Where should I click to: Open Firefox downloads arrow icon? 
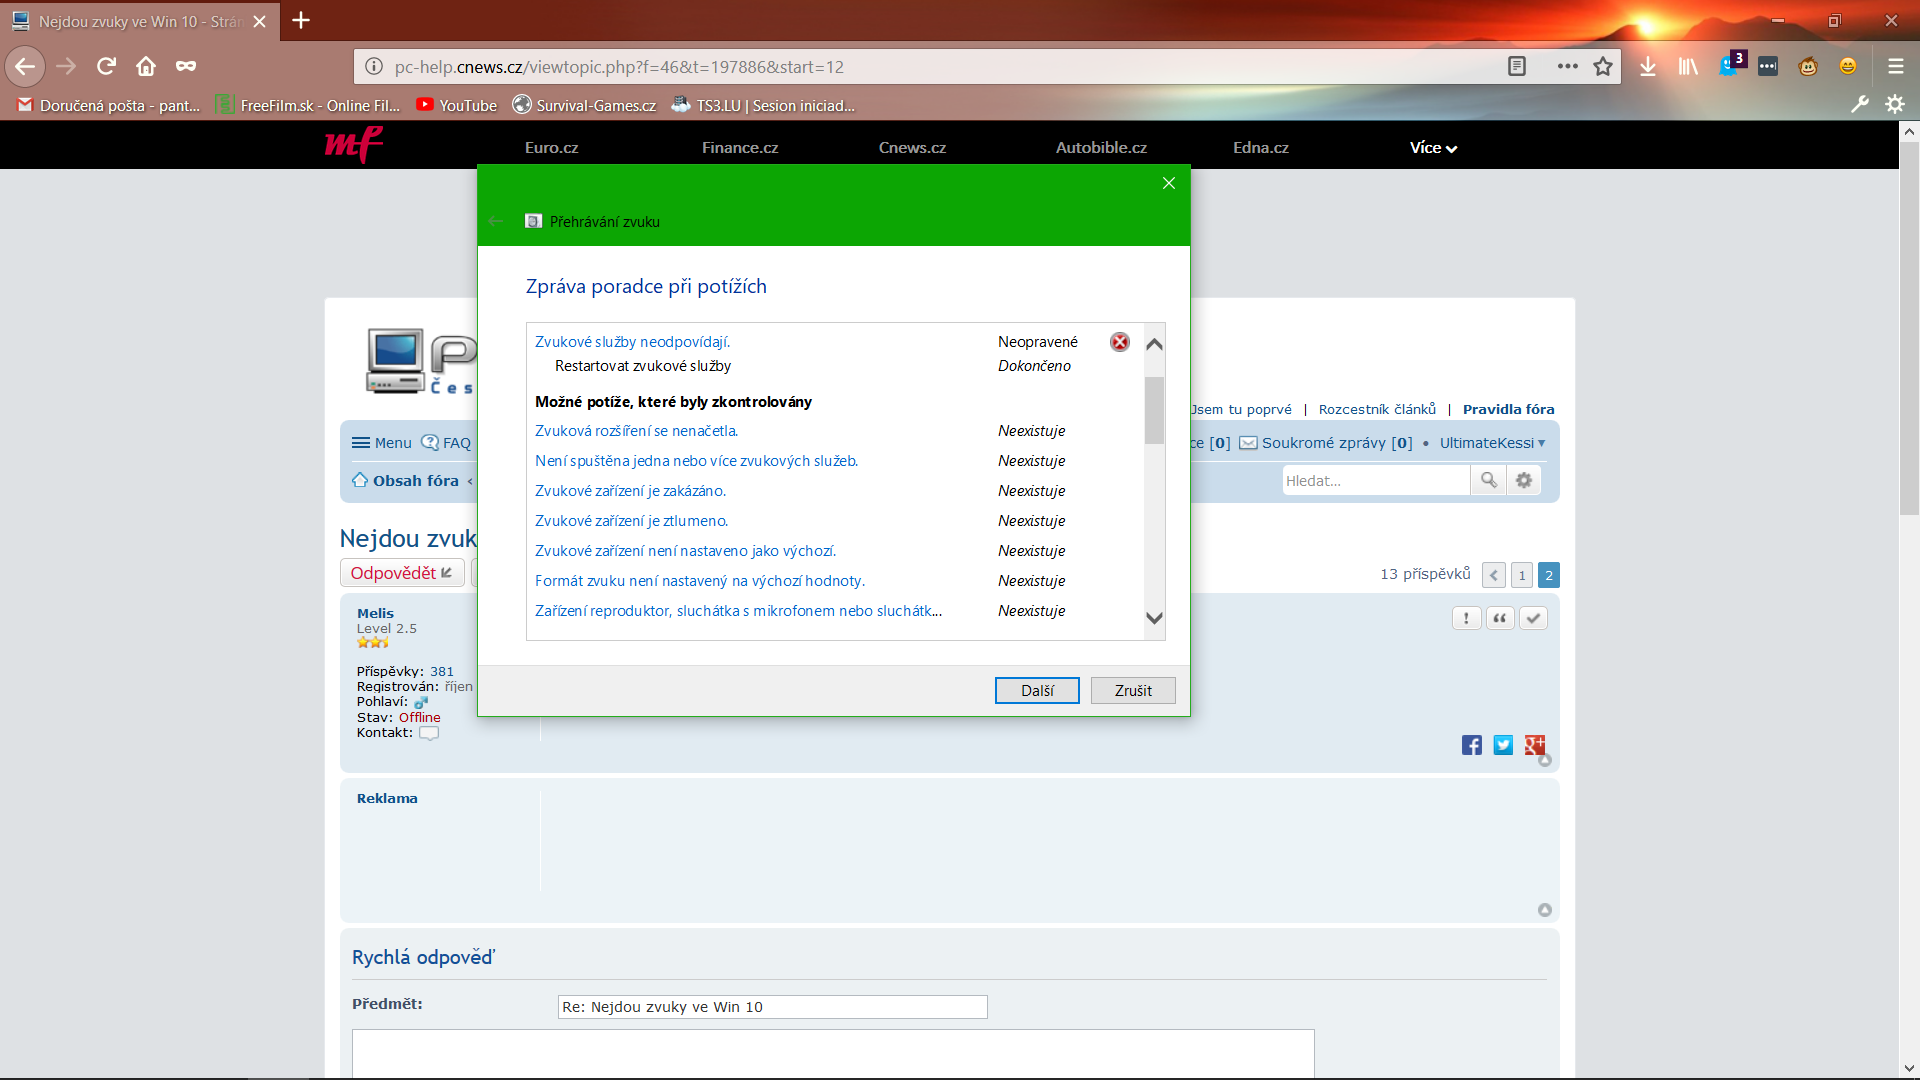point(1648,66)
